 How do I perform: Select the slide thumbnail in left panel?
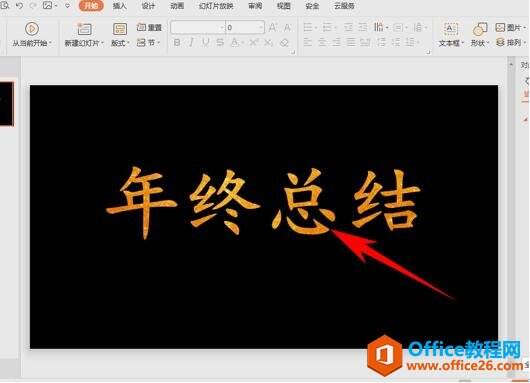[7, 103]
